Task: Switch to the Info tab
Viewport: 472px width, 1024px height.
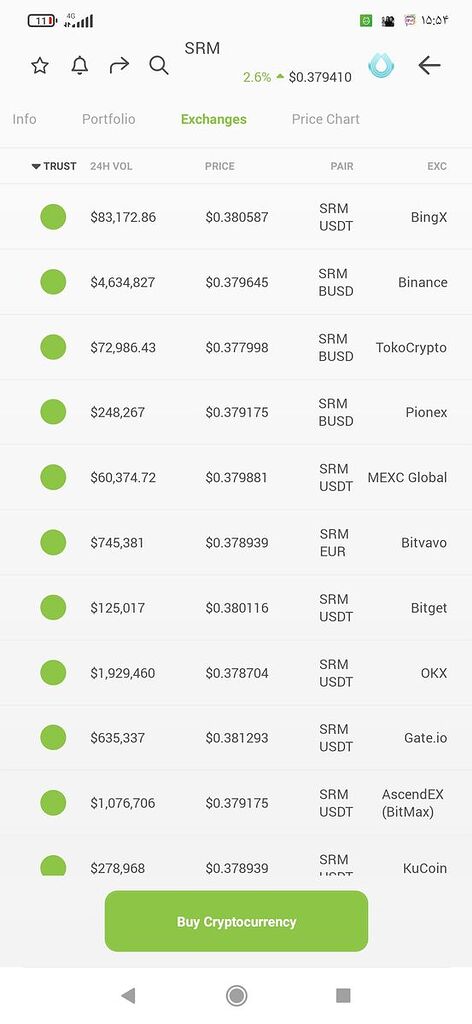Action: coord(24,119)
